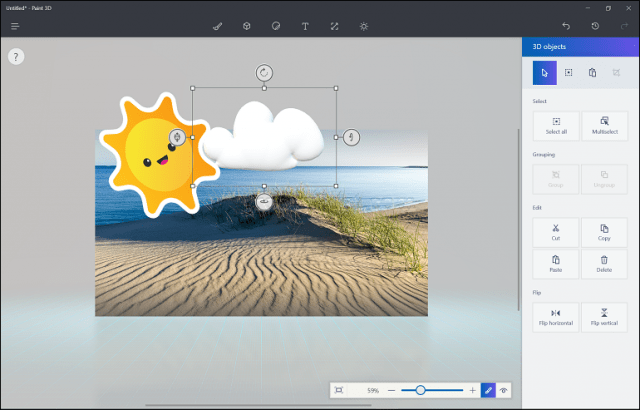
Task: Click the zoom slider thumb
Action: click(420, 390)
